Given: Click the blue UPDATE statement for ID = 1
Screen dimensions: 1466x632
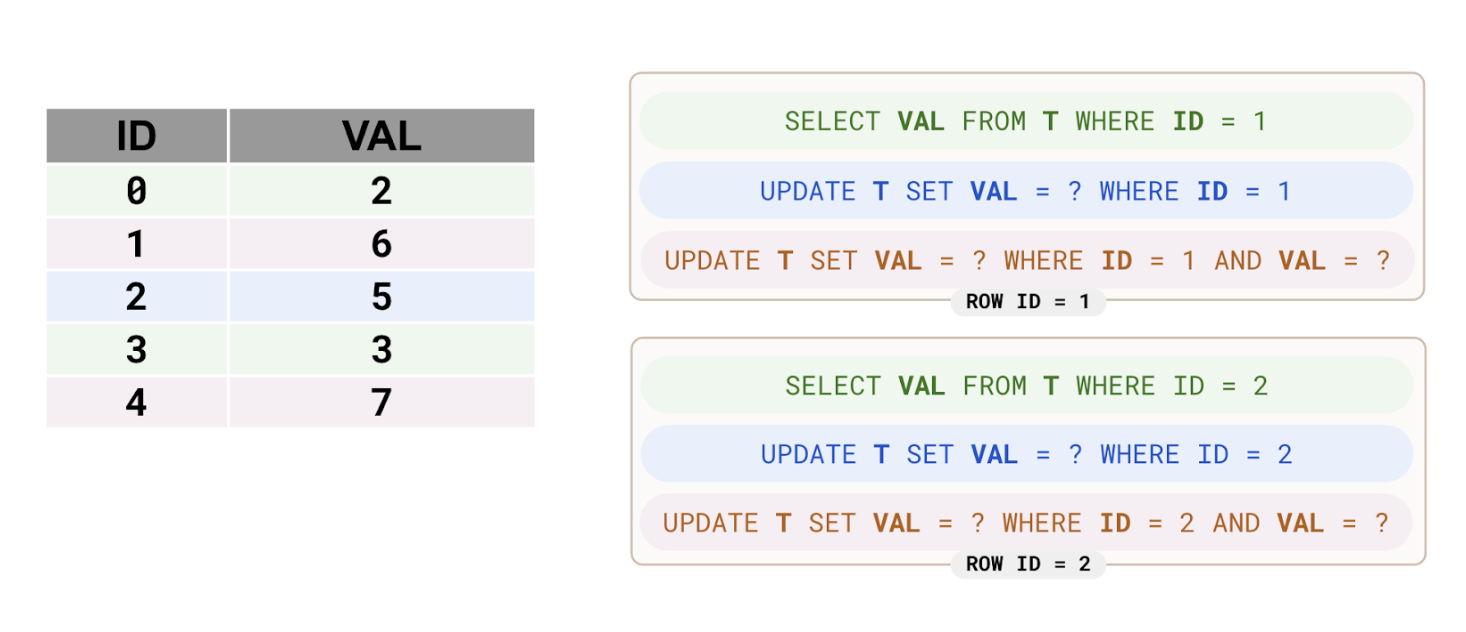Looking at the screenshot, I should pyautogui.click(x=1026, y=191).
